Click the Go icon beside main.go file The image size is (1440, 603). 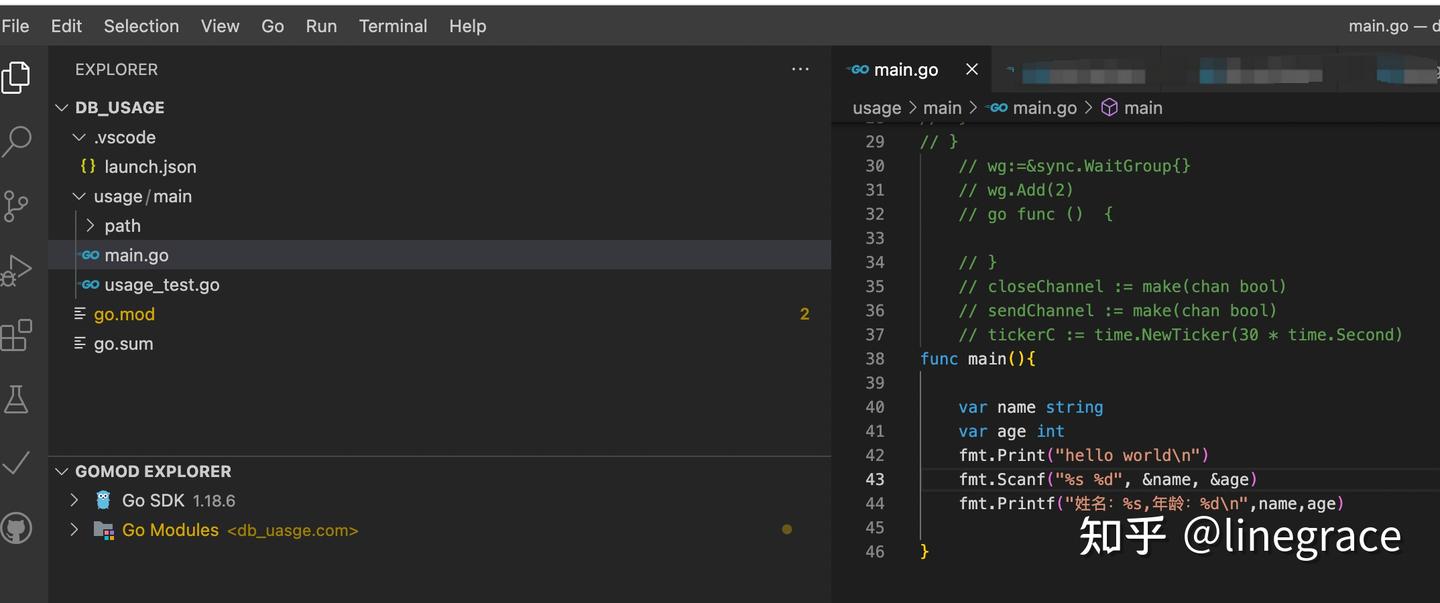pyautogui.click(x=90, y=255)
